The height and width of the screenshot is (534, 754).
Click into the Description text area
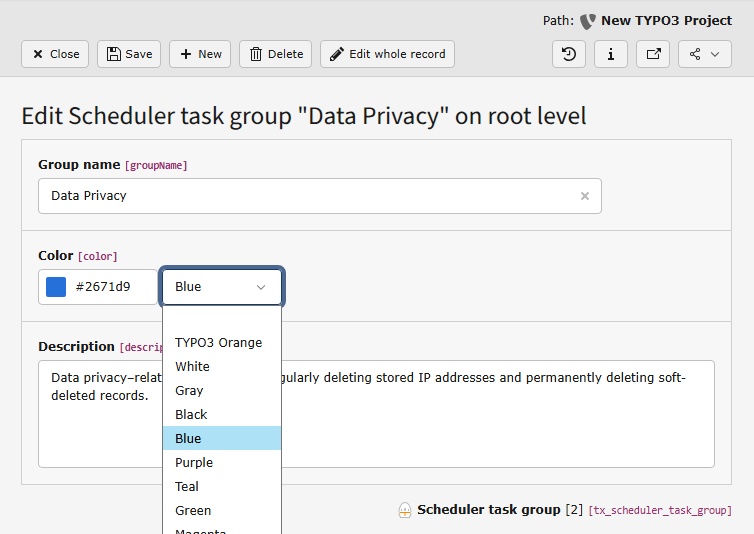(x=500, y=430)
